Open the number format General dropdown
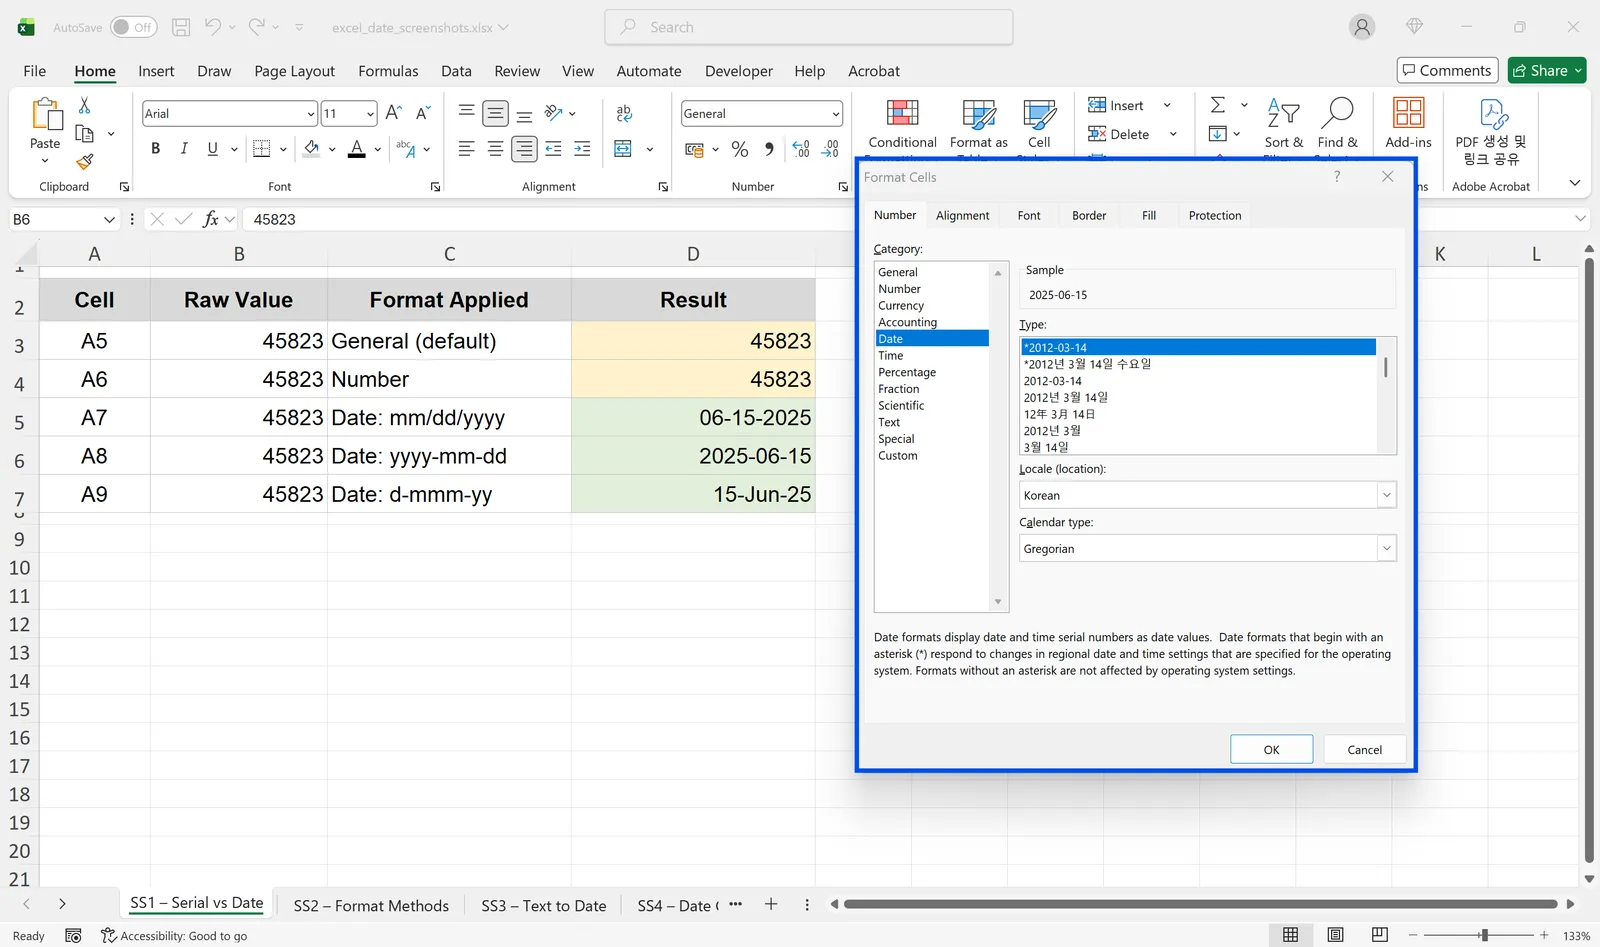 [x=836, y=114]
